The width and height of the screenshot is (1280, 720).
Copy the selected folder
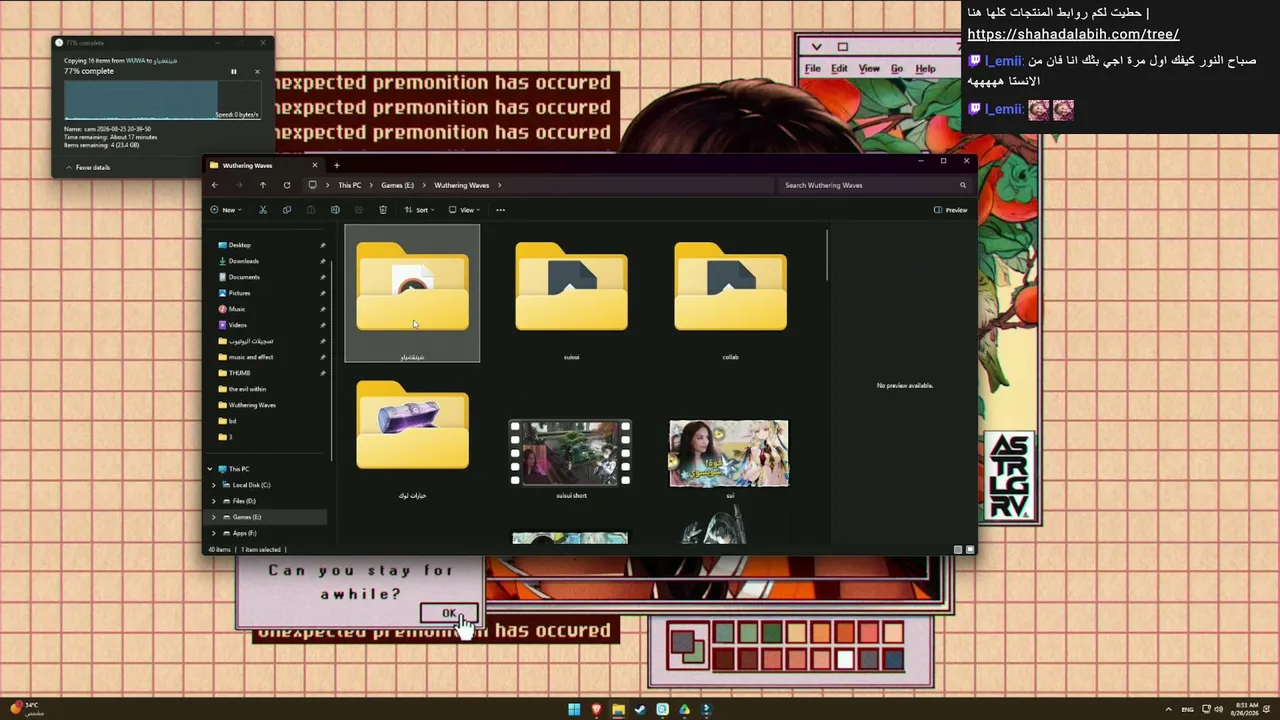point(287,210)
